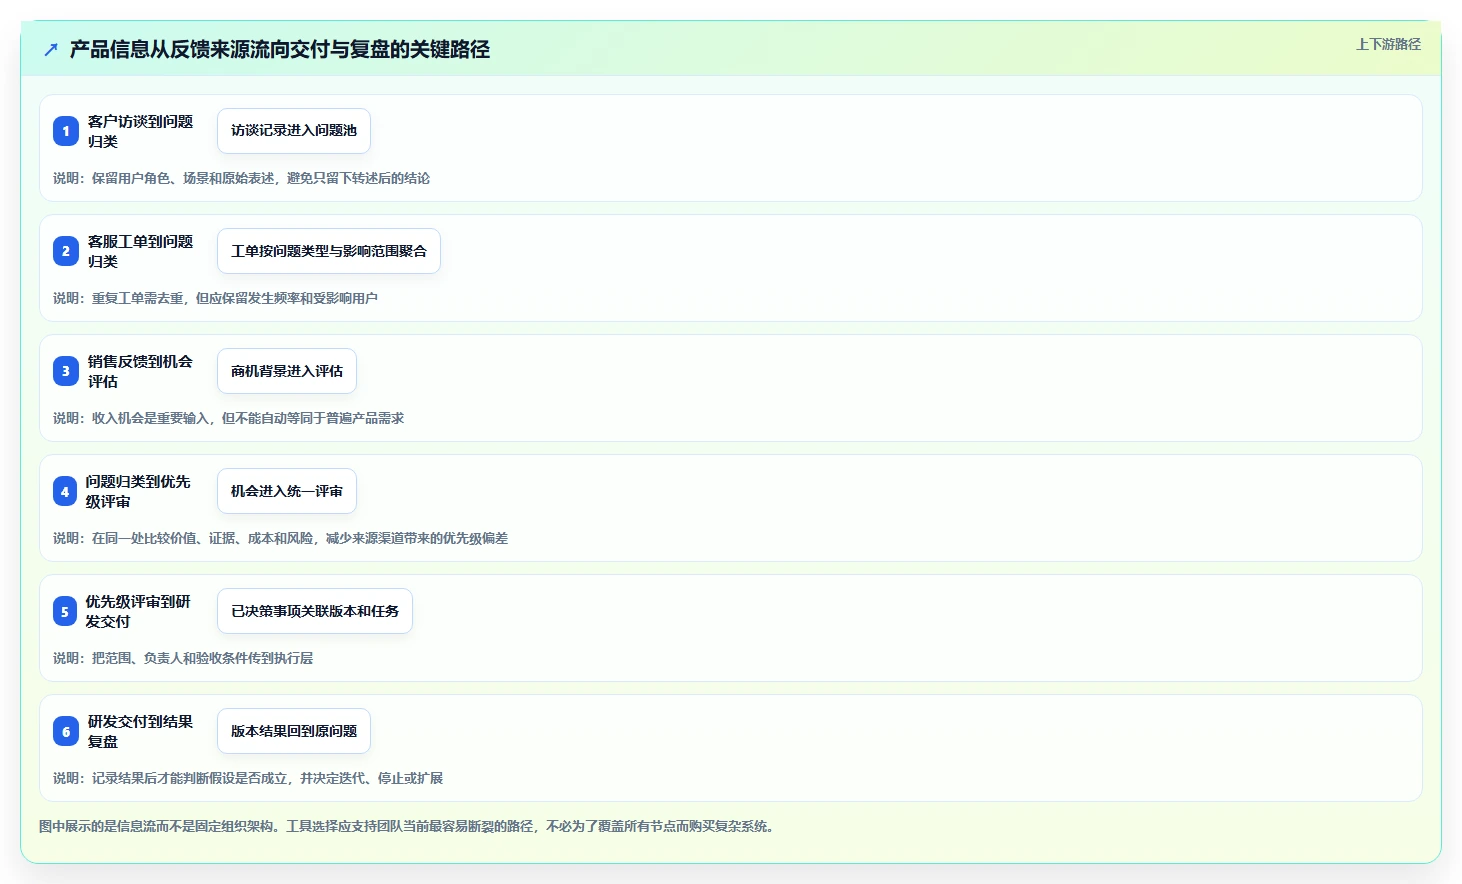The height and width of the screenshot is (884, 1462).
Task: Click the note about 收入机会是重要输入
Action: (x=228, y=418)
